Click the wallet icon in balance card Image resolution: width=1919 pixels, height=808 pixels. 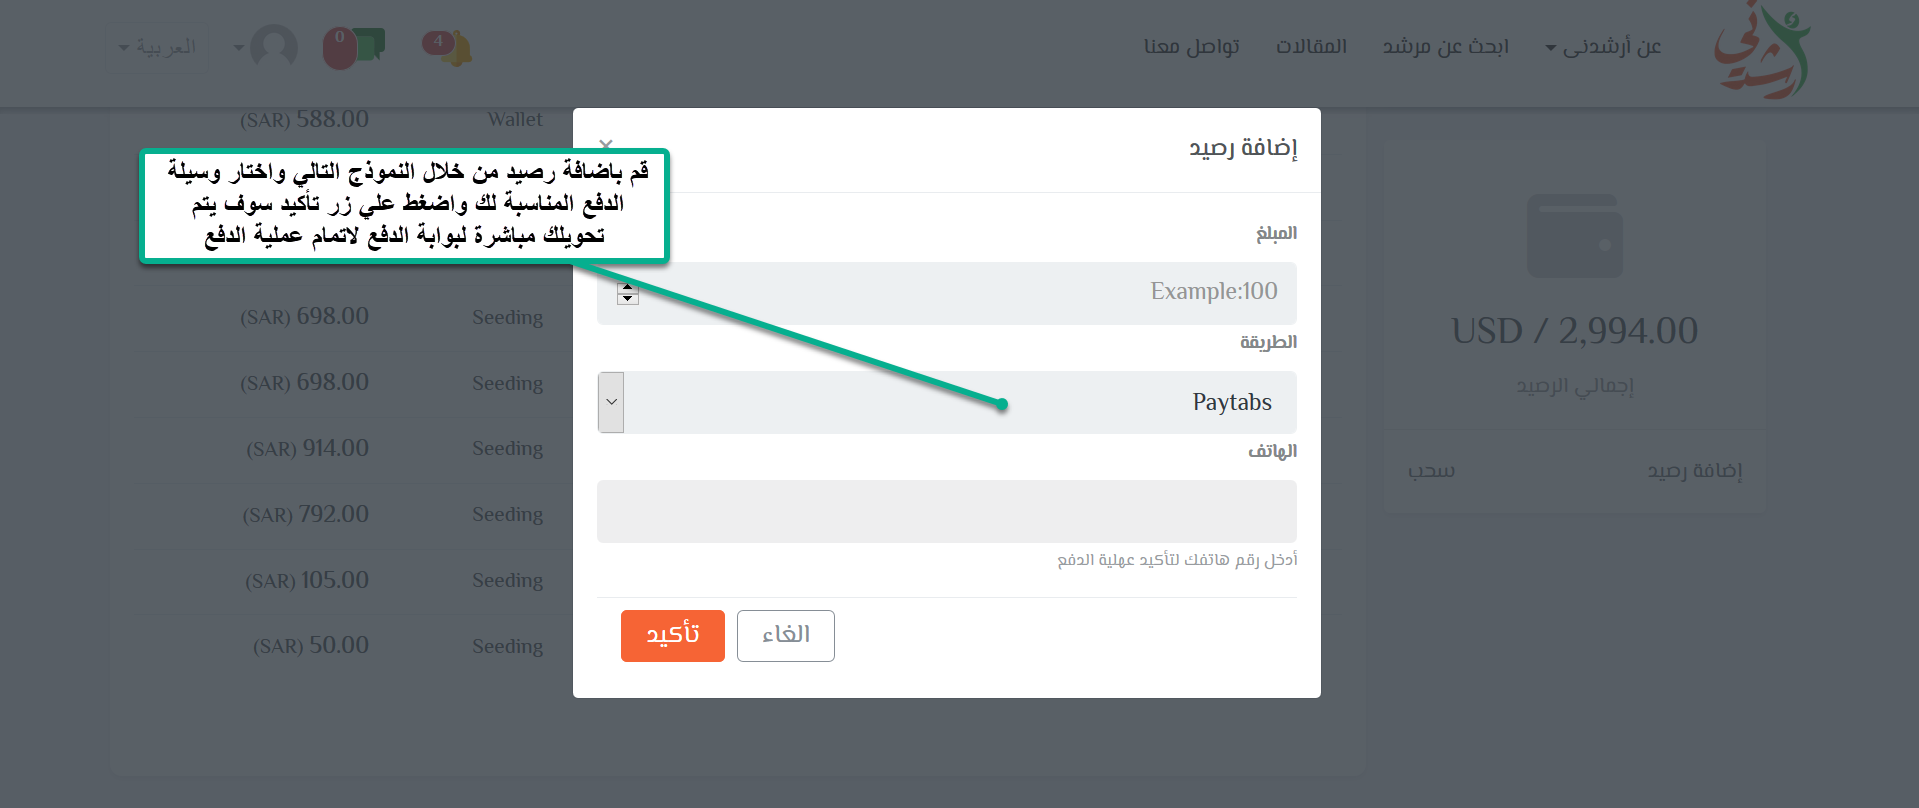(x=1574, y=237)
